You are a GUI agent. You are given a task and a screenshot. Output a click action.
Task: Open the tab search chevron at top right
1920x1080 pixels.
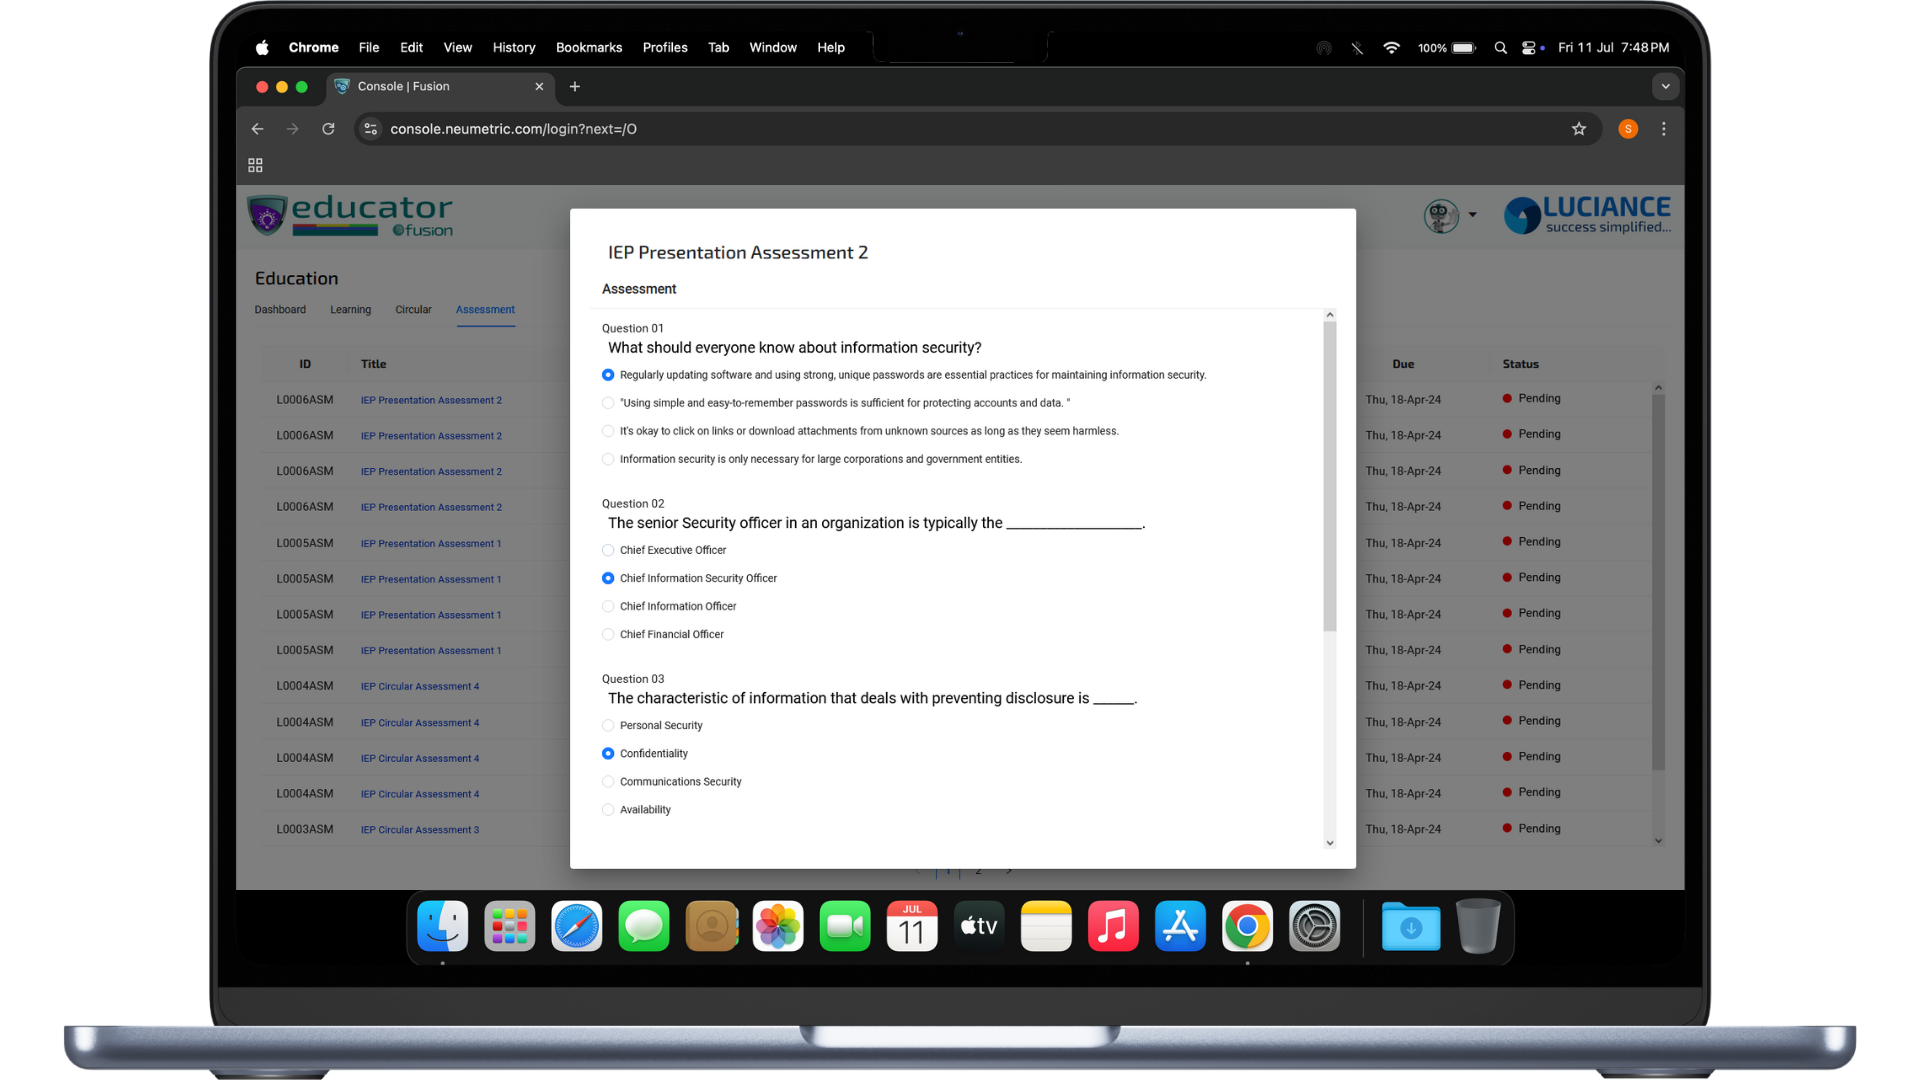pos(1665,87)
